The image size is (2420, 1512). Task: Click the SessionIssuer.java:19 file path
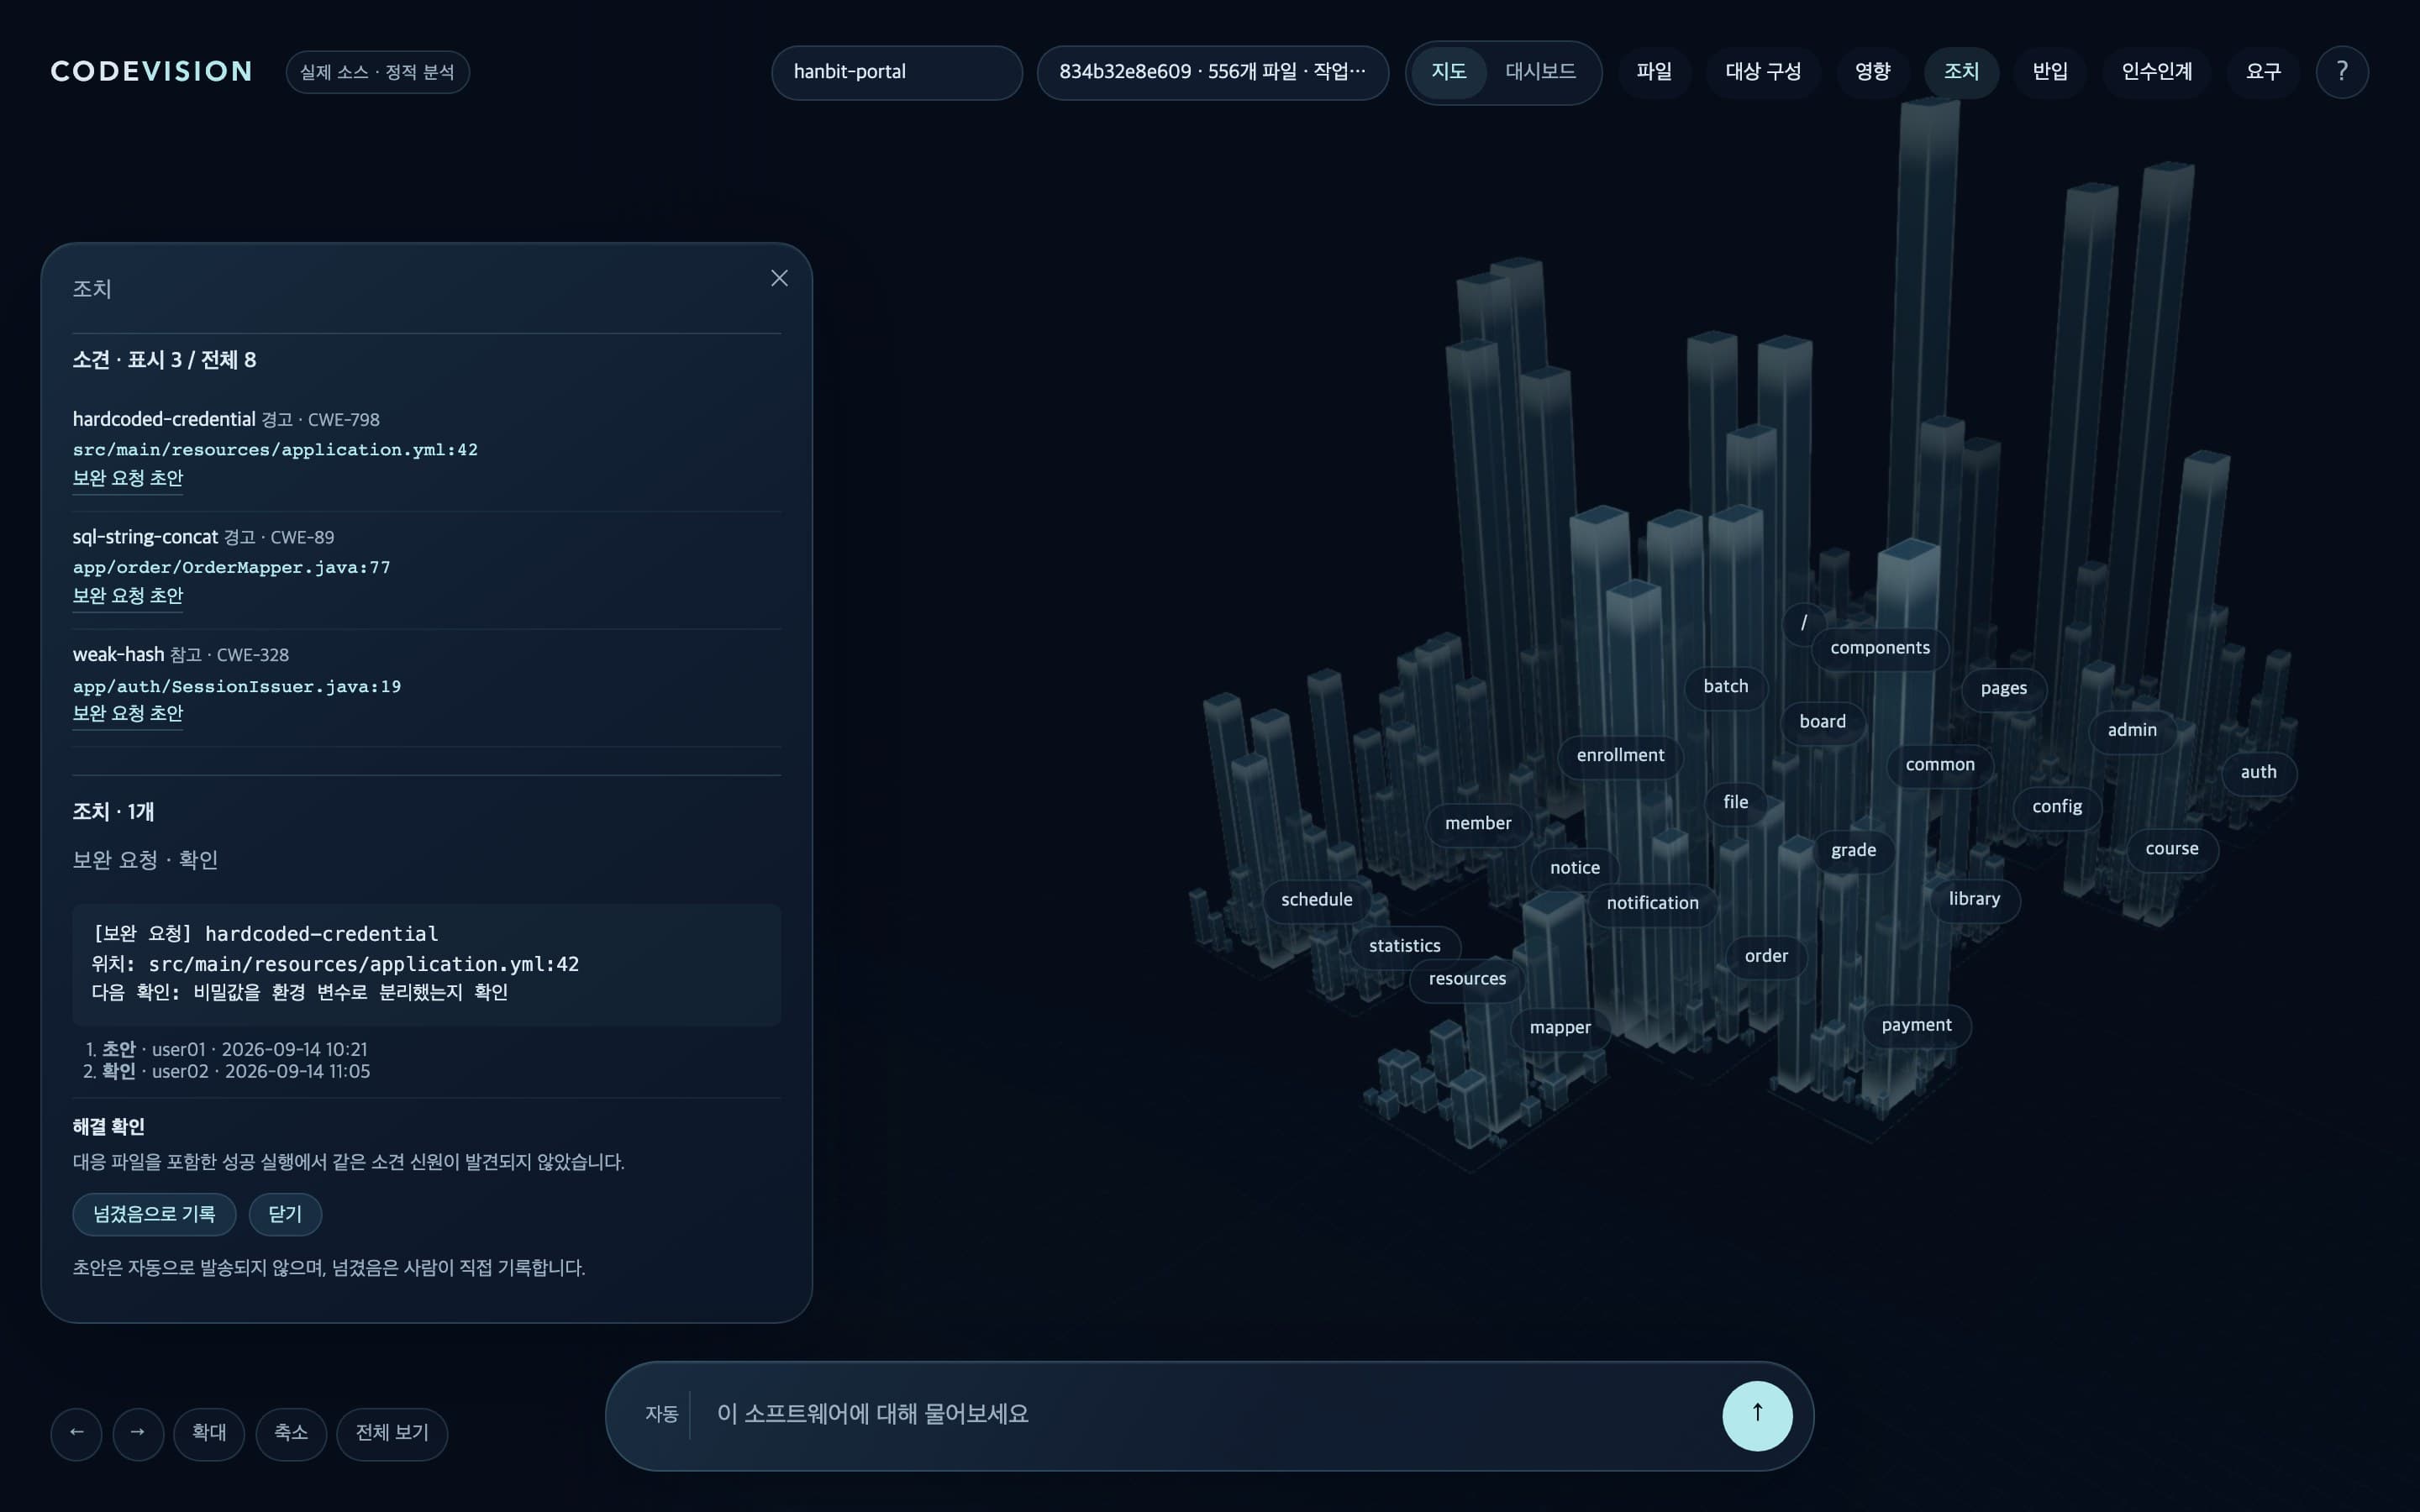pos(236,686)
